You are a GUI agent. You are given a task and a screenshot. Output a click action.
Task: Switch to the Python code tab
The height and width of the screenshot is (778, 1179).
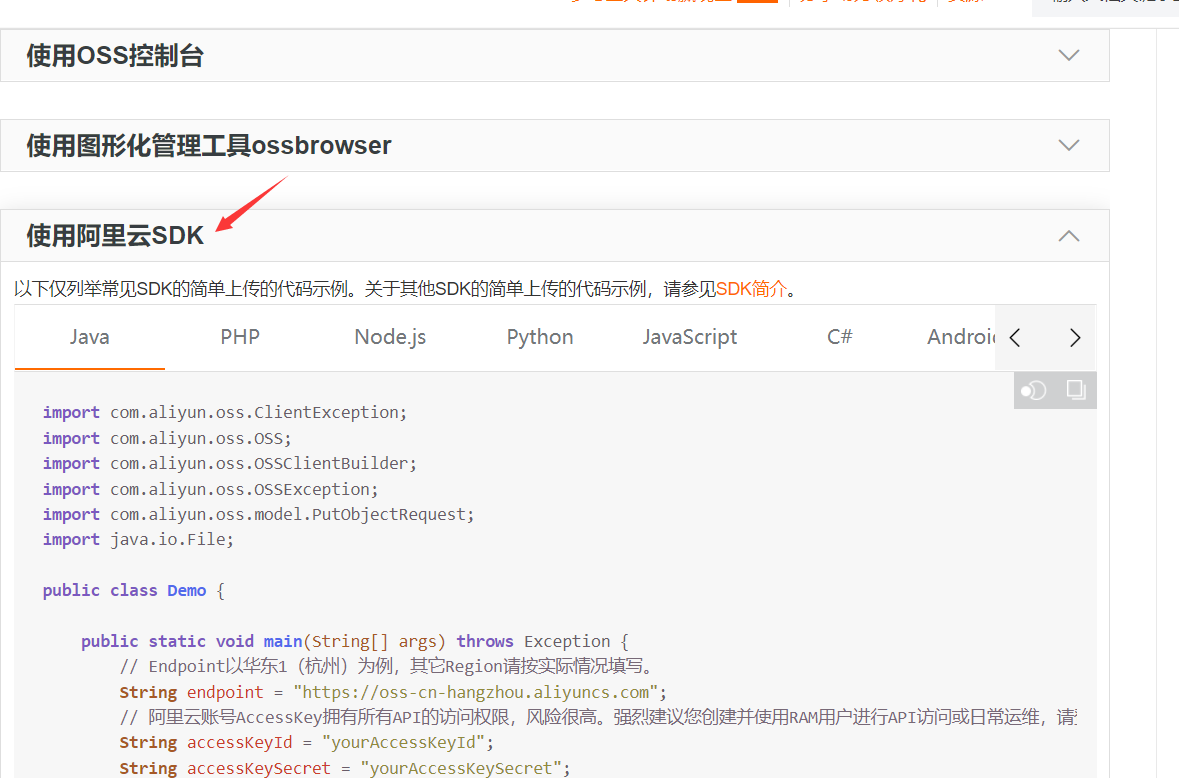(x=540, y=337)
